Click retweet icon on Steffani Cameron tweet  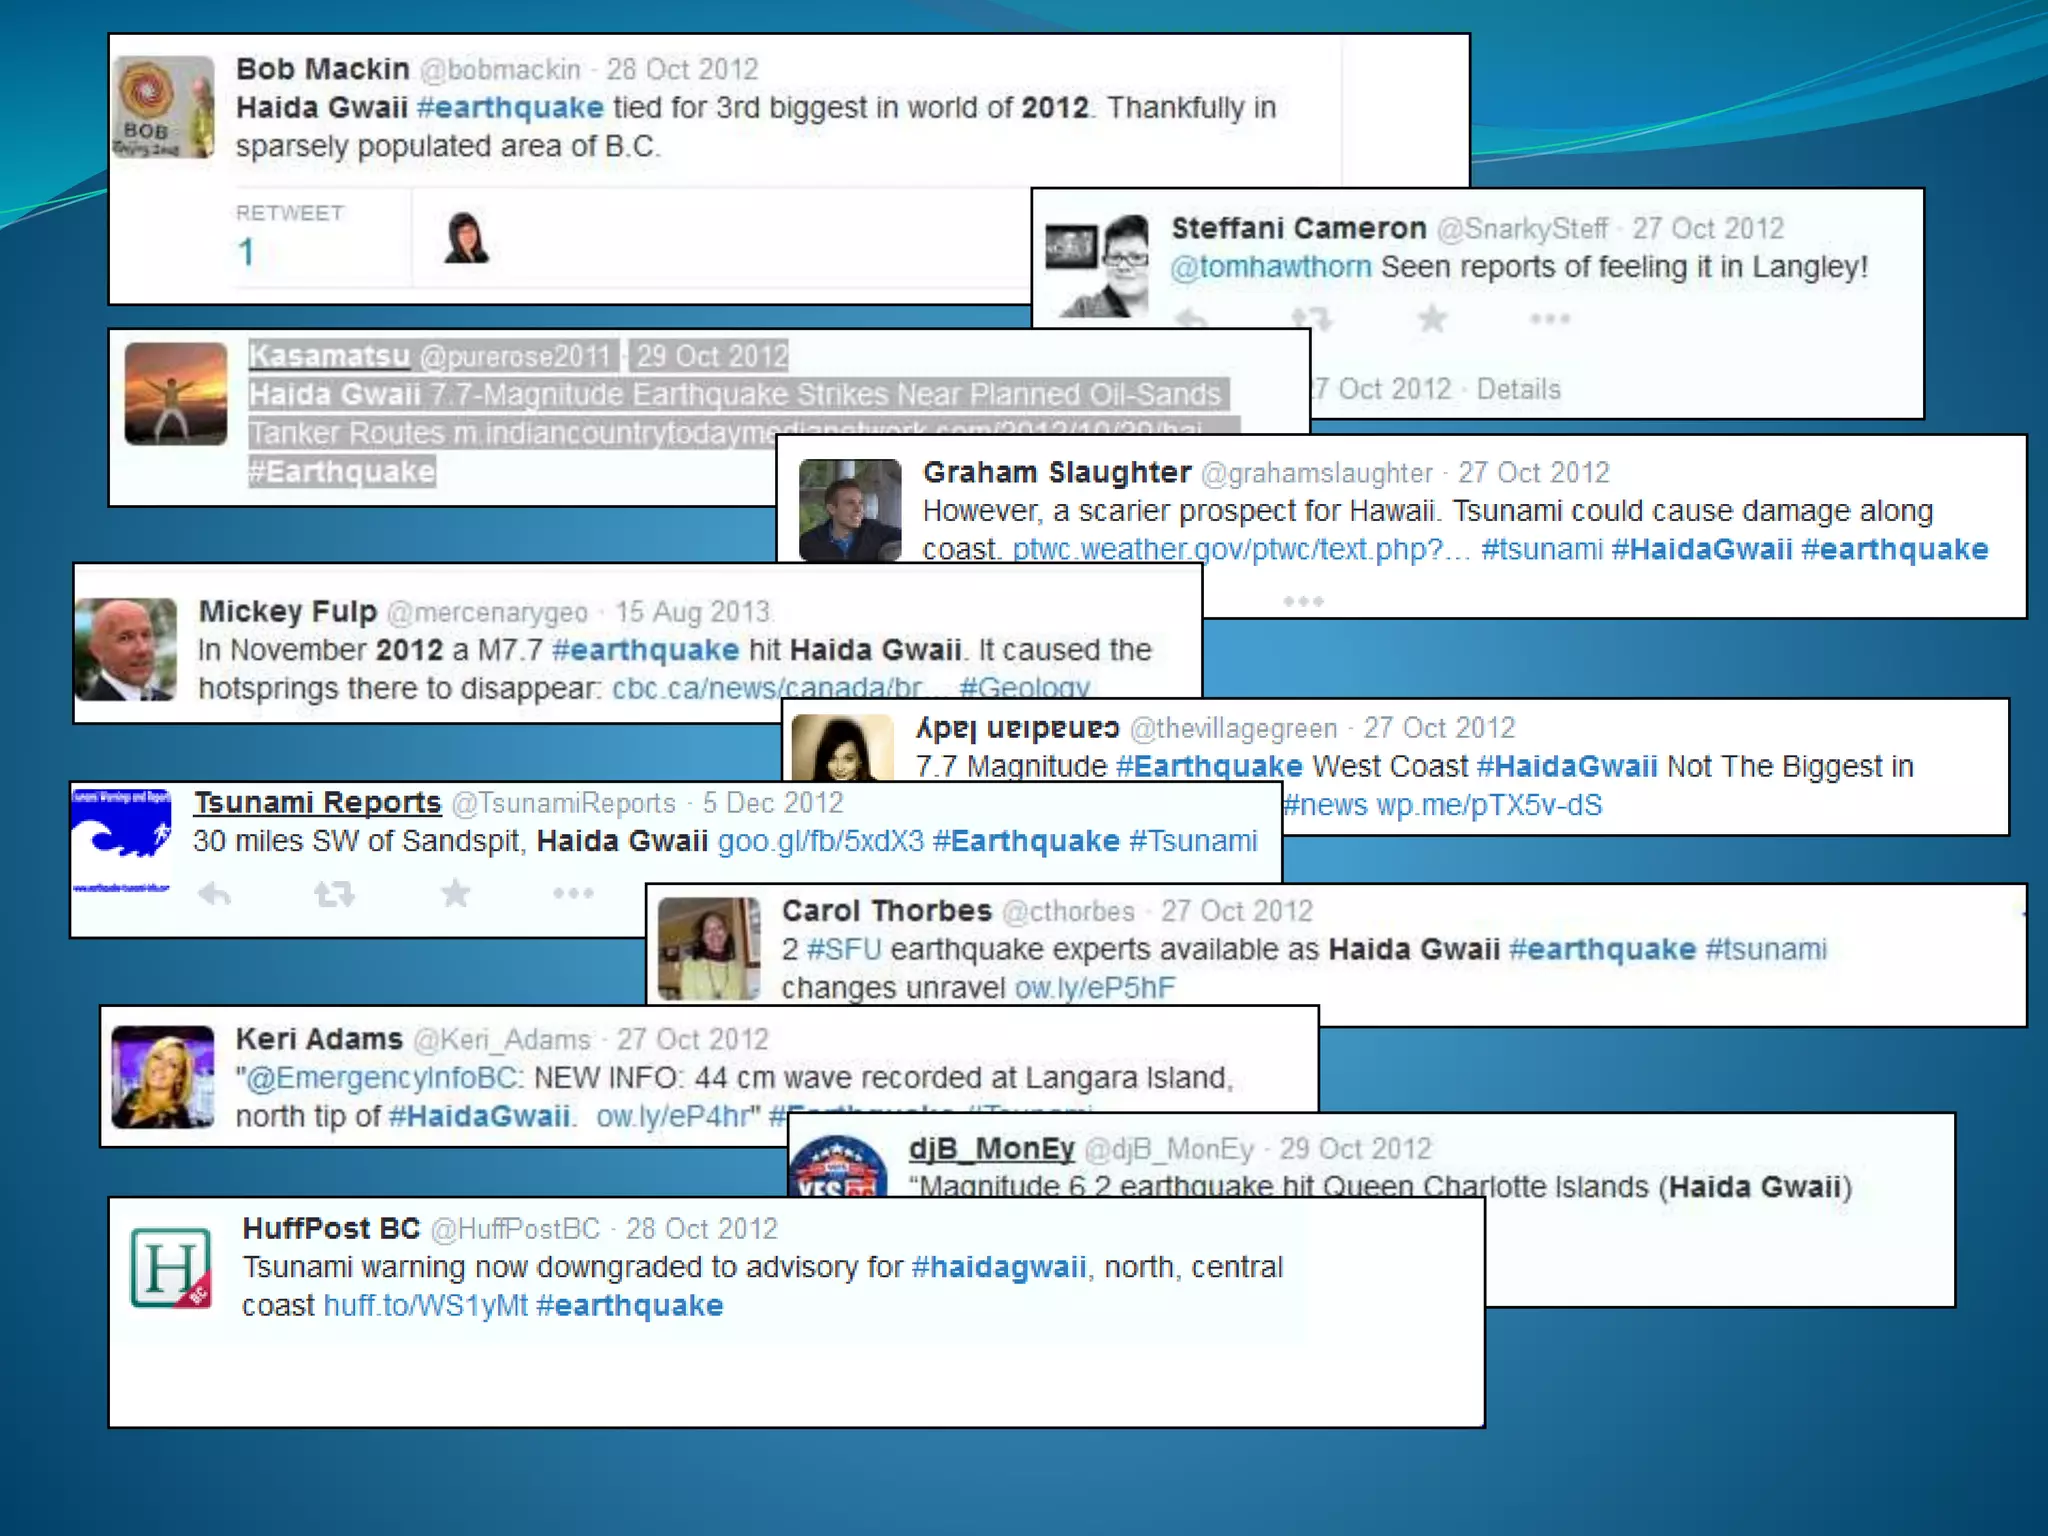[1311, 319]
